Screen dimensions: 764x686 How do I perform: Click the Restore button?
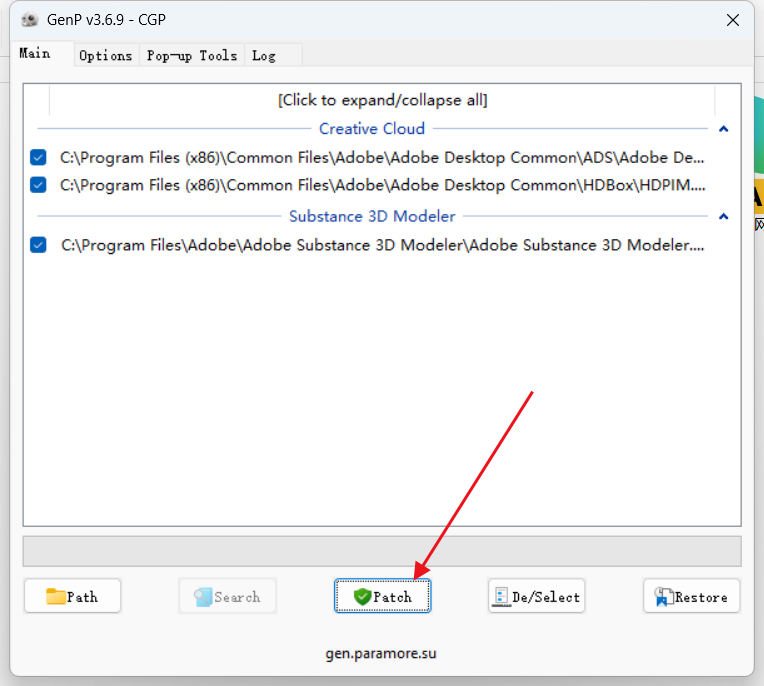coord(691,596)
